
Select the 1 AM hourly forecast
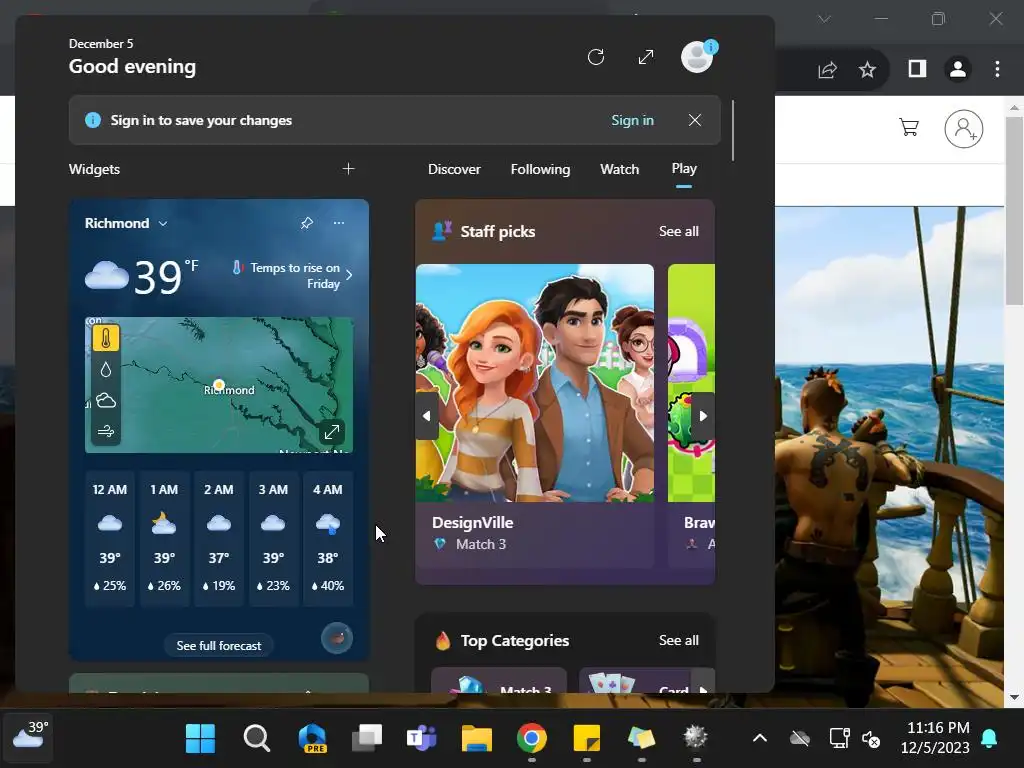coord(164,538)
